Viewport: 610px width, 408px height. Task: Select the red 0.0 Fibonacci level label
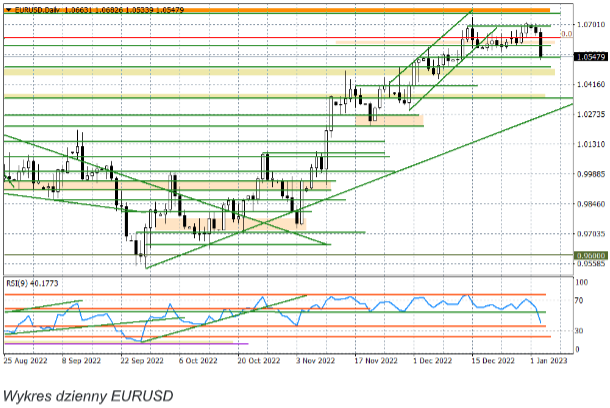click(565, 34)
